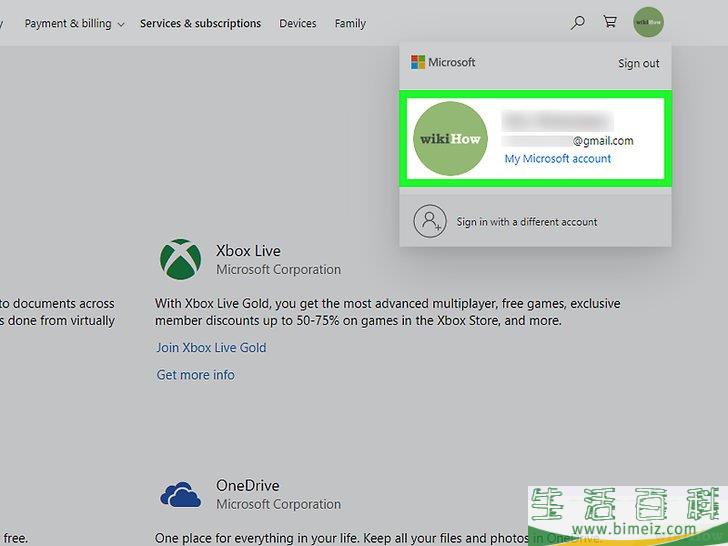
Task: Expand the Payment & billing dropdown
Action: (74, 23)
